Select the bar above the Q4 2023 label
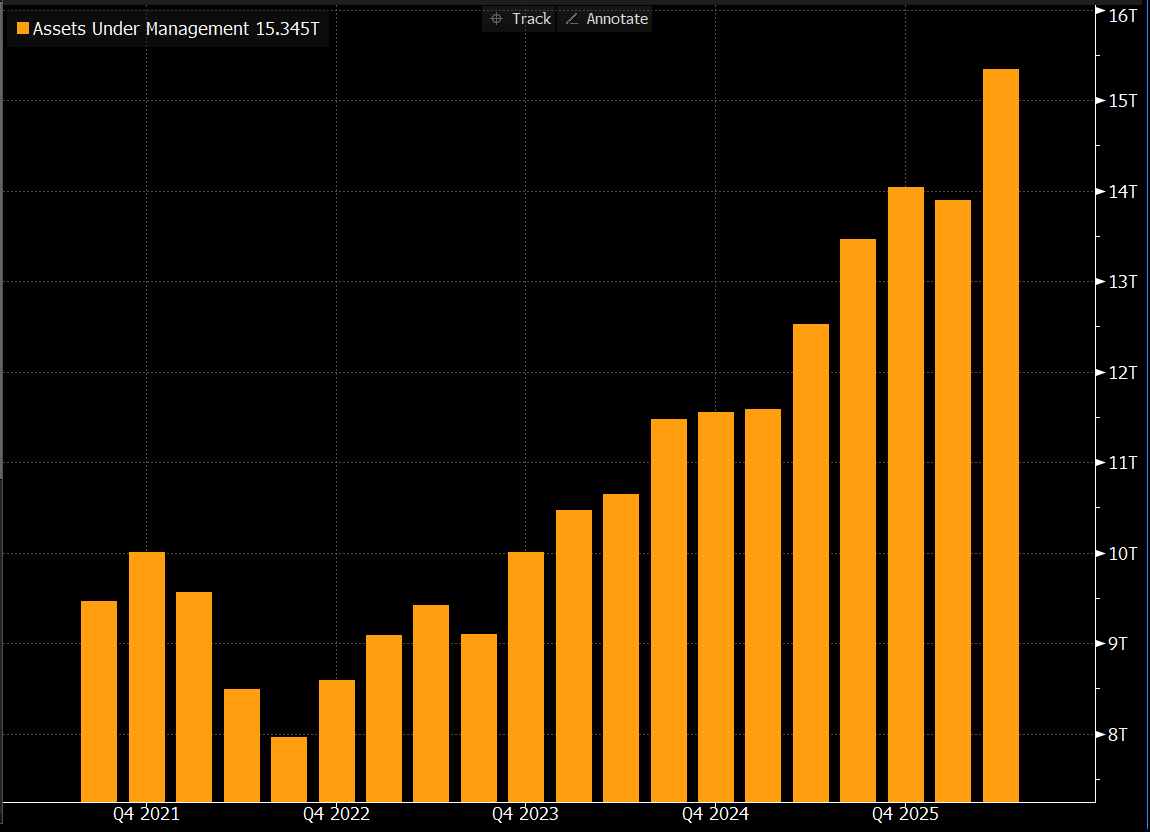The image size is (1150, 832). 526,676
